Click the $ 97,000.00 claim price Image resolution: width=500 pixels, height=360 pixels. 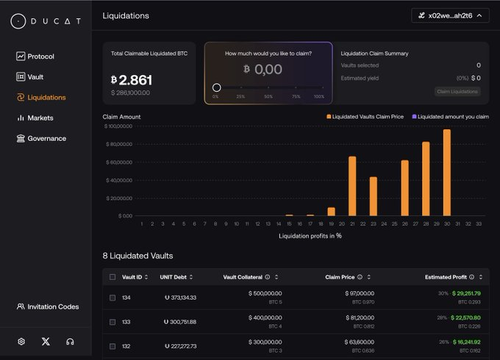(x=360, y=293)
